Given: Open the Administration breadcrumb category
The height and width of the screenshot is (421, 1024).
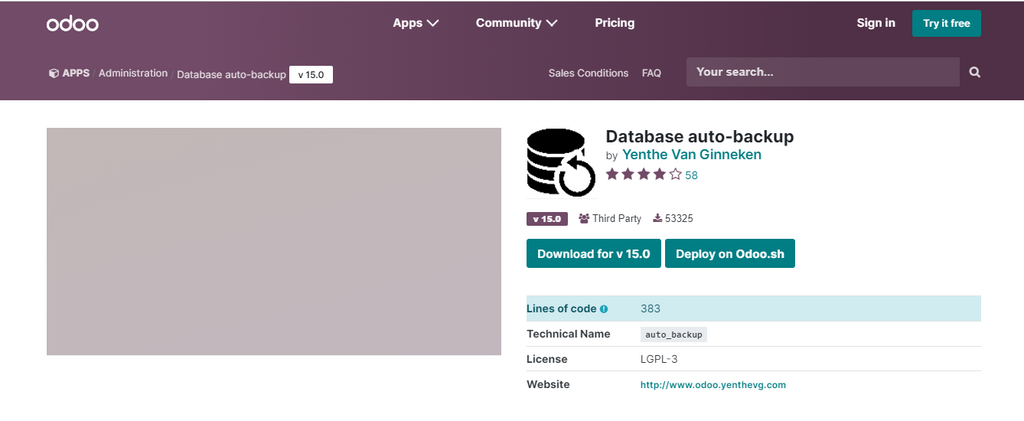Looking at the screenshot, I should pyautogui.click(x=133, y=73).
